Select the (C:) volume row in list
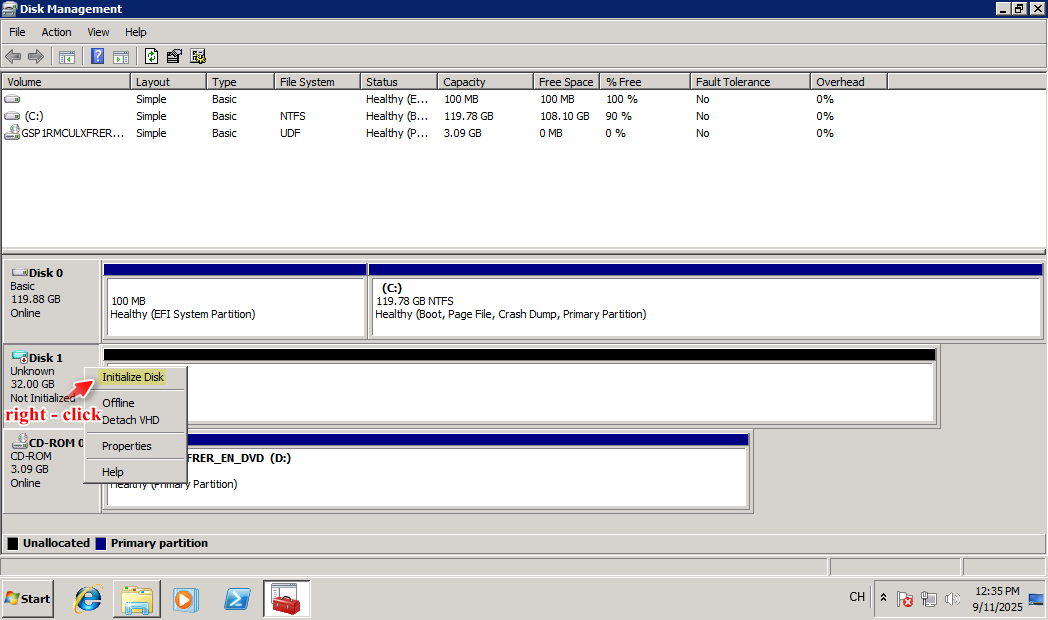1048x620 pixels. (x=34, y=116)
